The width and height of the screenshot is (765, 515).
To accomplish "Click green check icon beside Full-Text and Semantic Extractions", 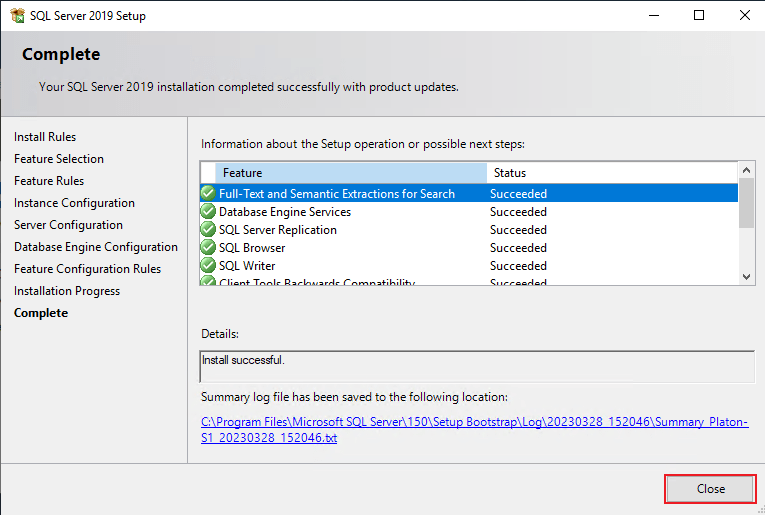I will tap(208, 194).
